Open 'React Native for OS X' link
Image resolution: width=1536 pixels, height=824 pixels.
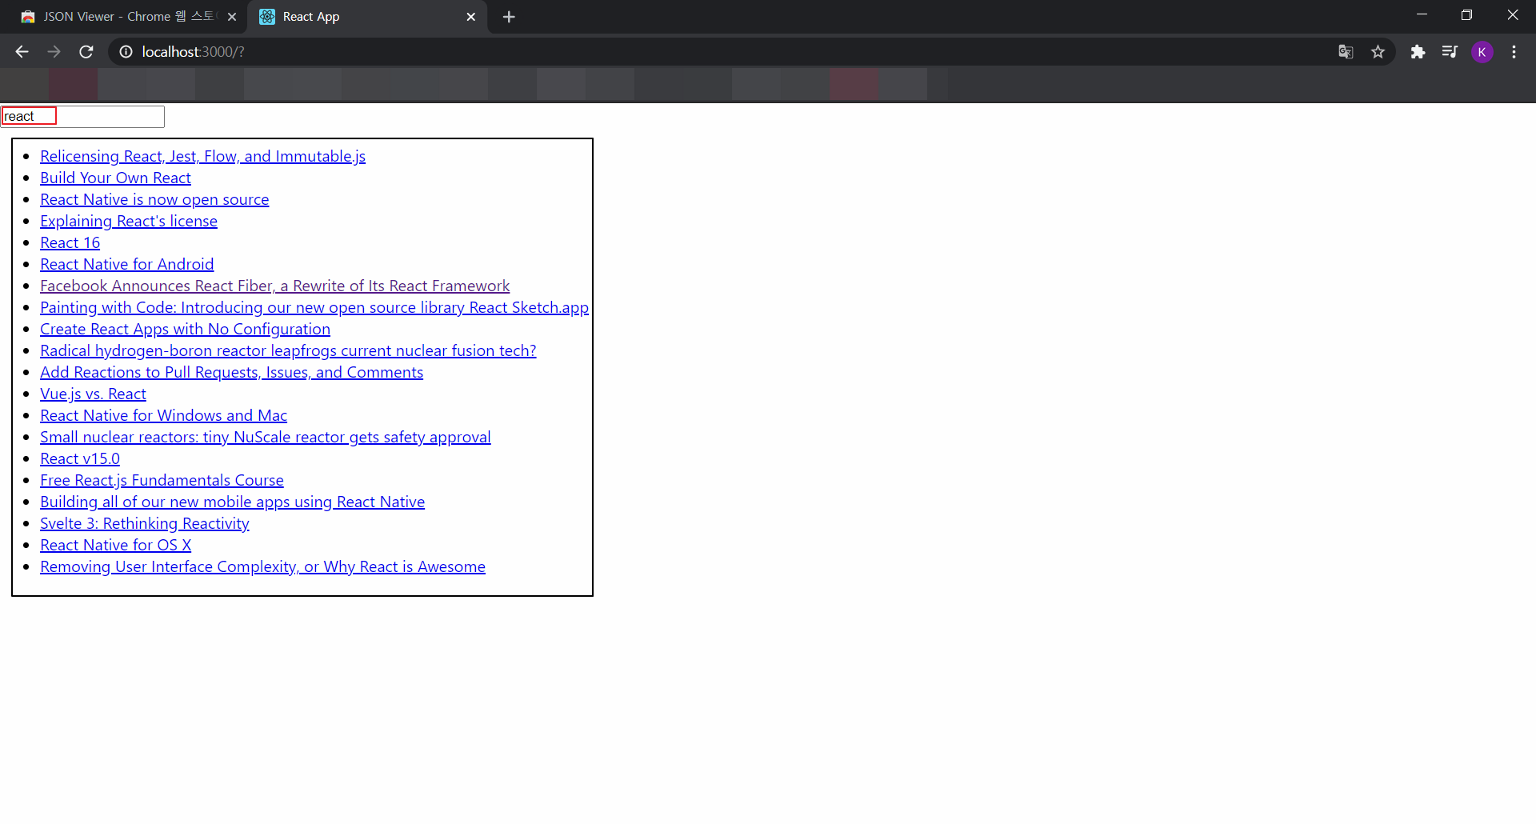115,545
